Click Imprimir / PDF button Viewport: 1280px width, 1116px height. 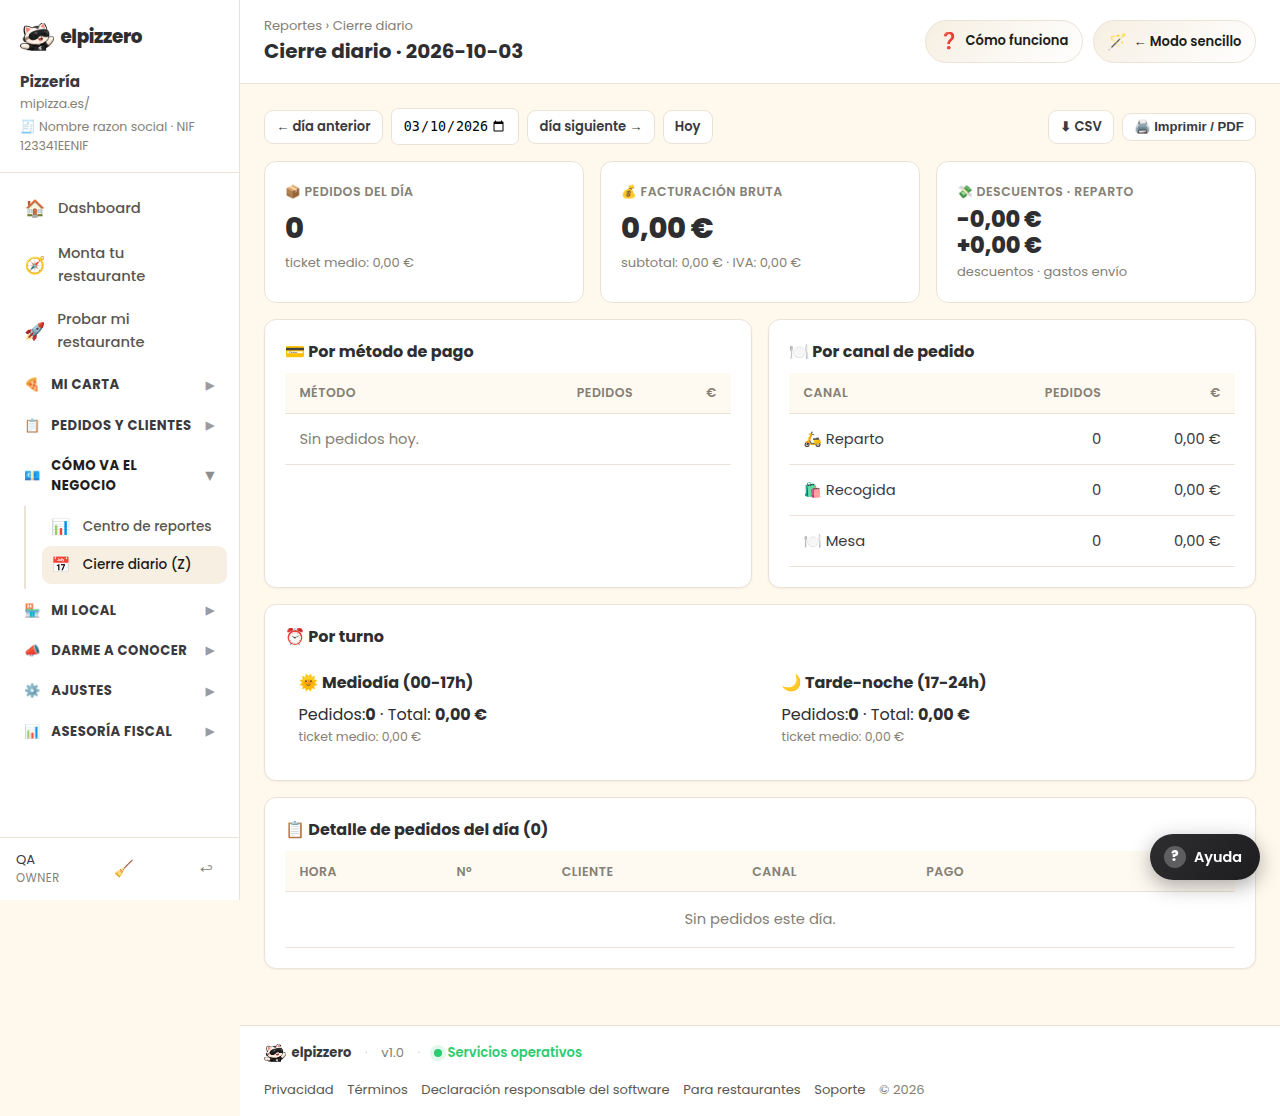point(1189,127)
